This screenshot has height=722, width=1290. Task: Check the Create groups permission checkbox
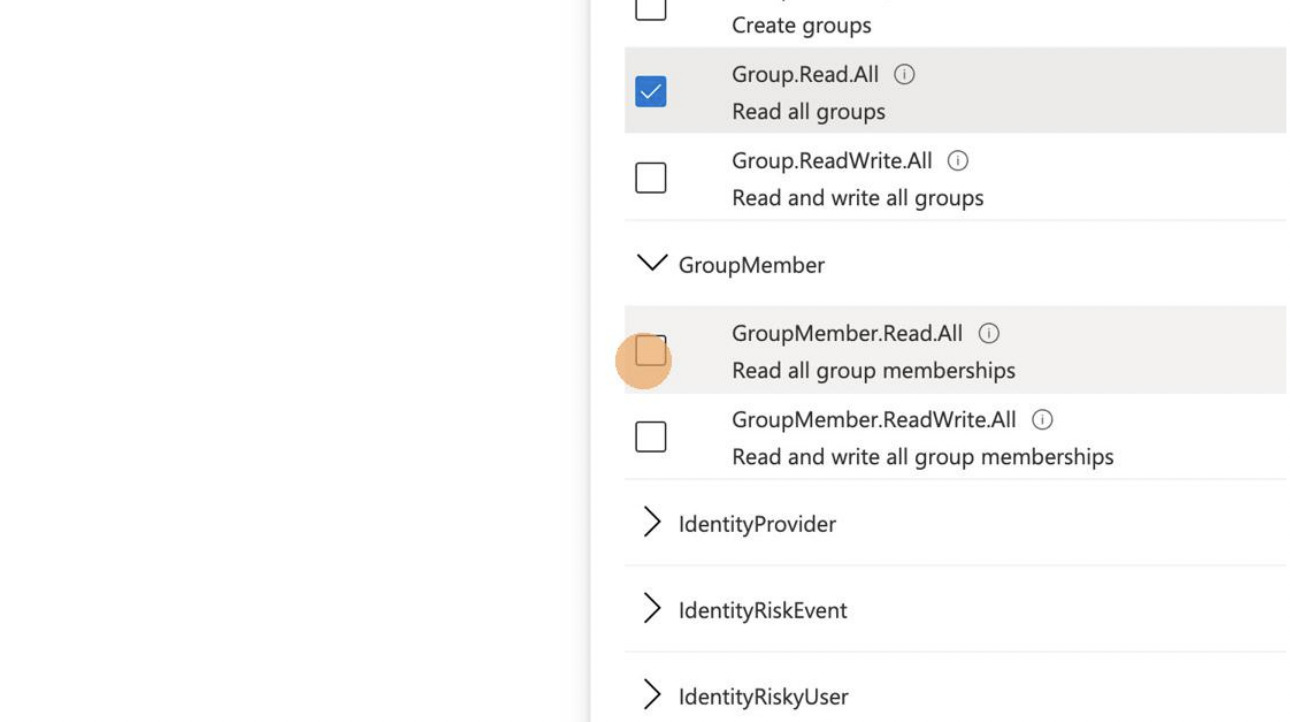[650, 8]
